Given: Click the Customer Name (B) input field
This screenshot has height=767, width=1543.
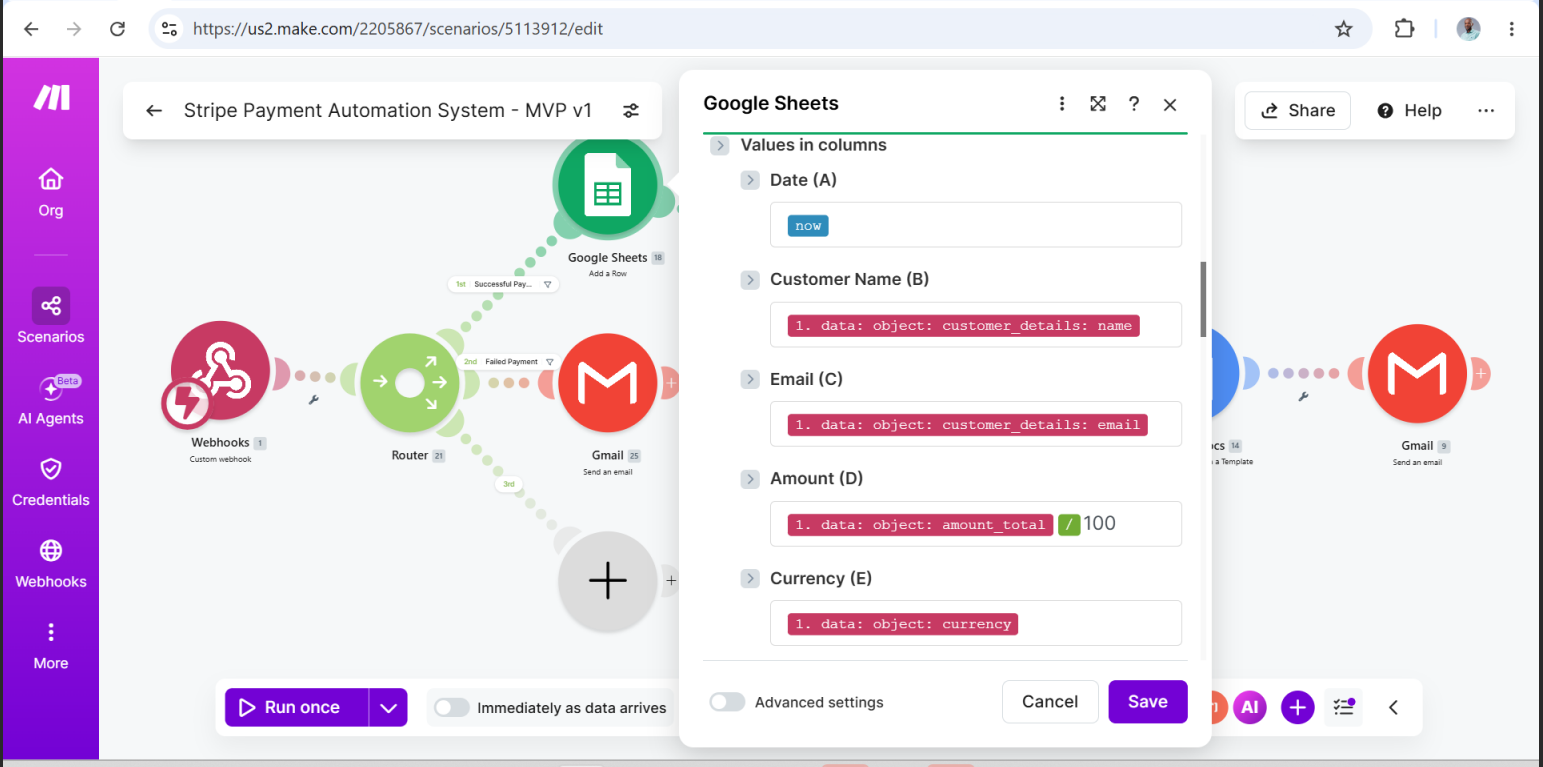Looking at the screenshot, I should (x=976, y=325).
